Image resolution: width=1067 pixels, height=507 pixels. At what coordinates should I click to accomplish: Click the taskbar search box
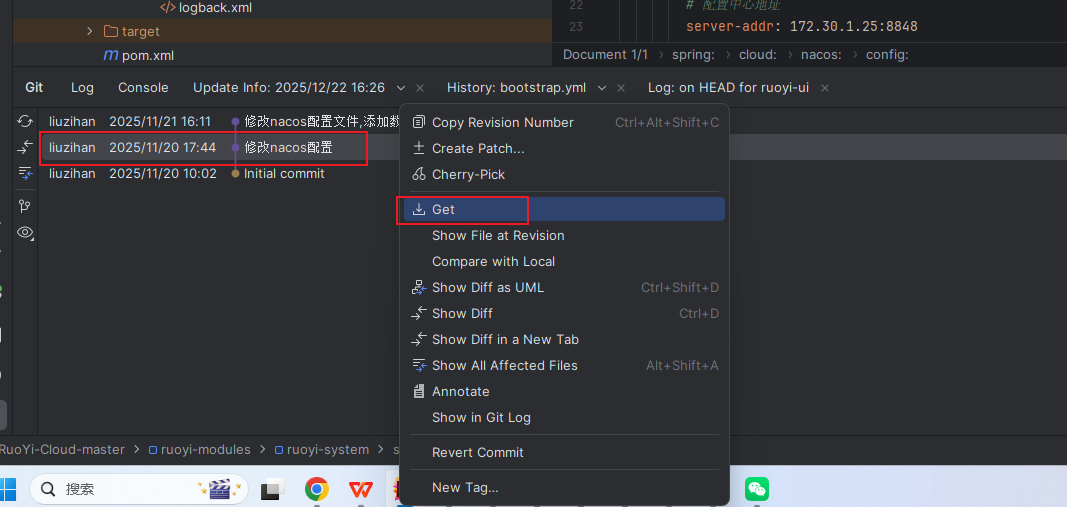pos(139,489)
